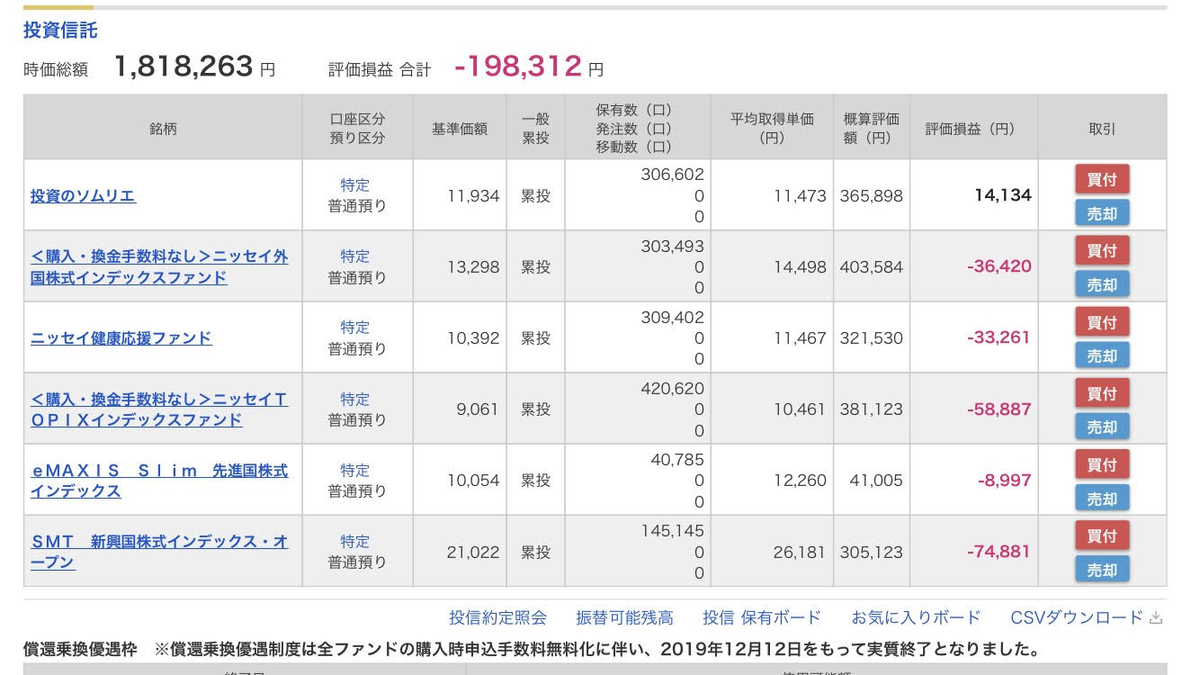
Task: Click profit value 14,134
Action: [1003, 196]
